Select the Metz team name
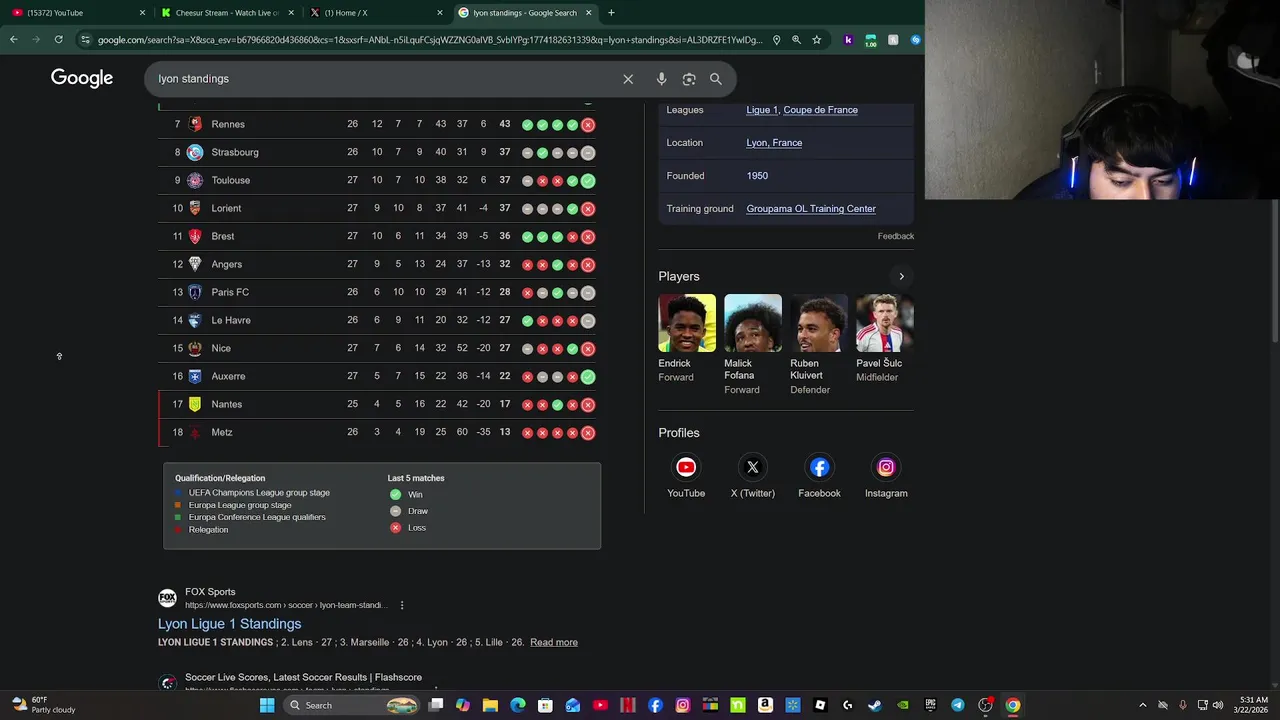The width and height of the screenshot is (1280, 720). (x=222, y=432)
